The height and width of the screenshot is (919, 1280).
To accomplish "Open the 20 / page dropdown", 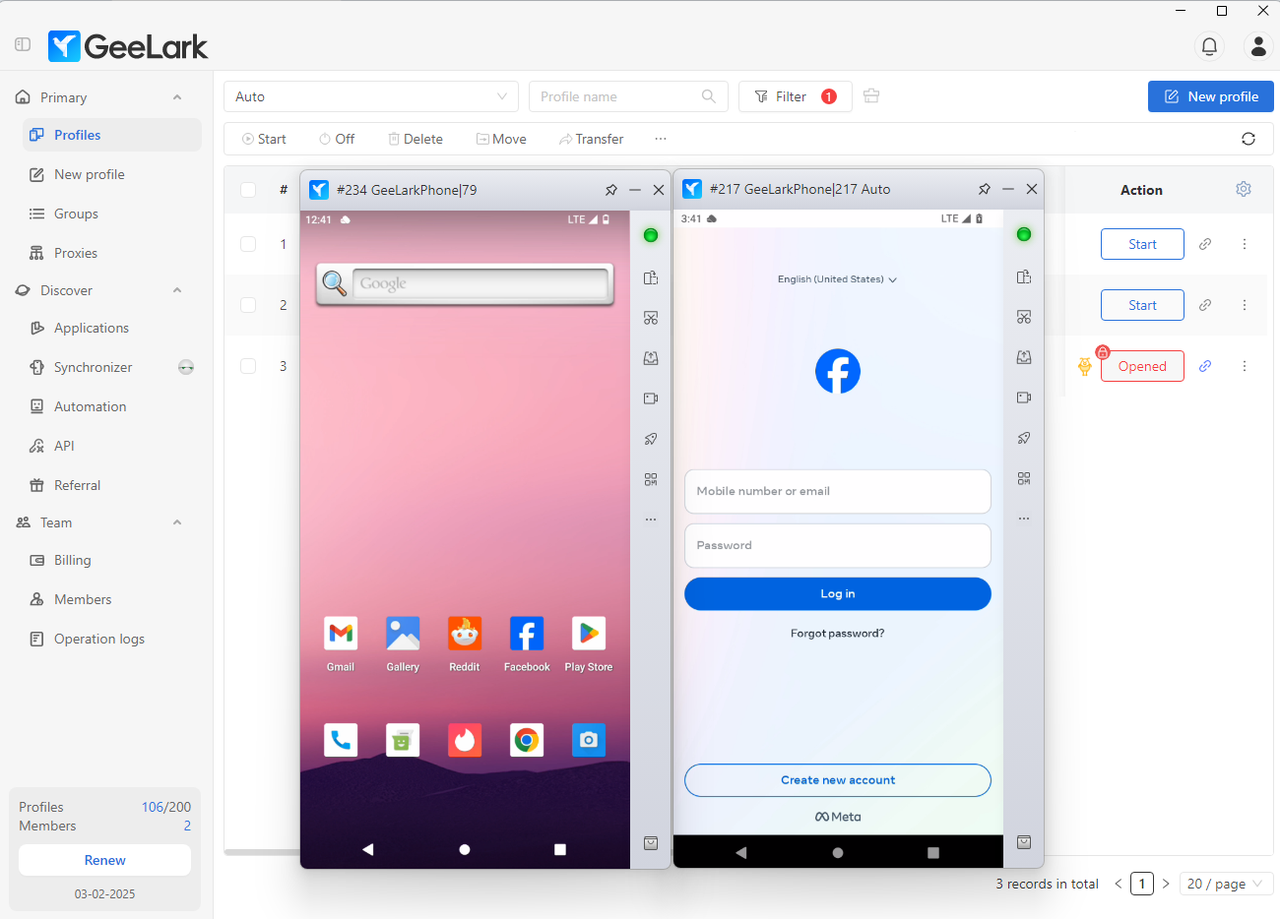I will (1226, 884).
